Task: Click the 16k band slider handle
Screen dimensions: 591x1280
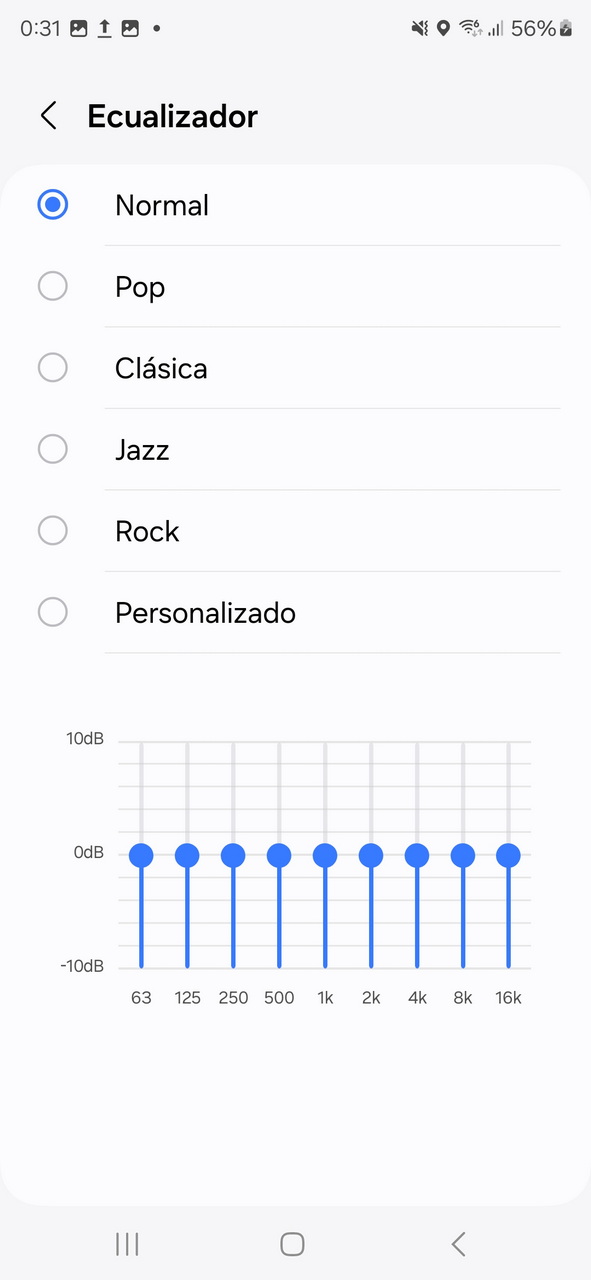Action: coord(508,855)
